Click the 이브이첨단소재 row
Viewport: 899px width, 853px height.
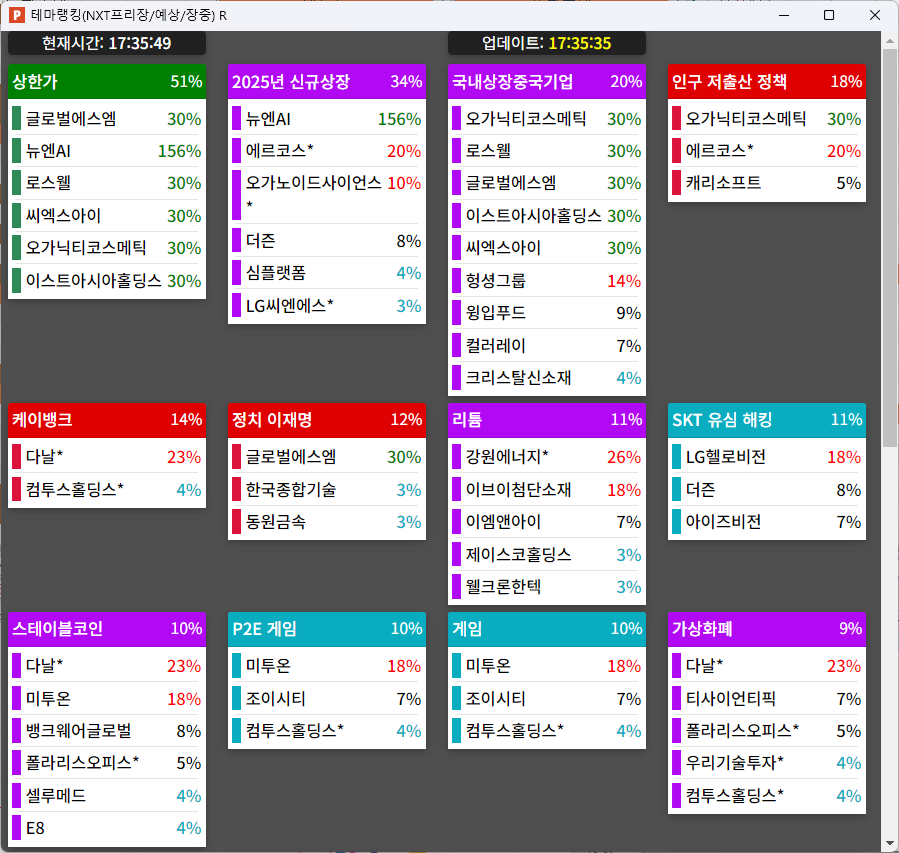(x=547, y=490)
